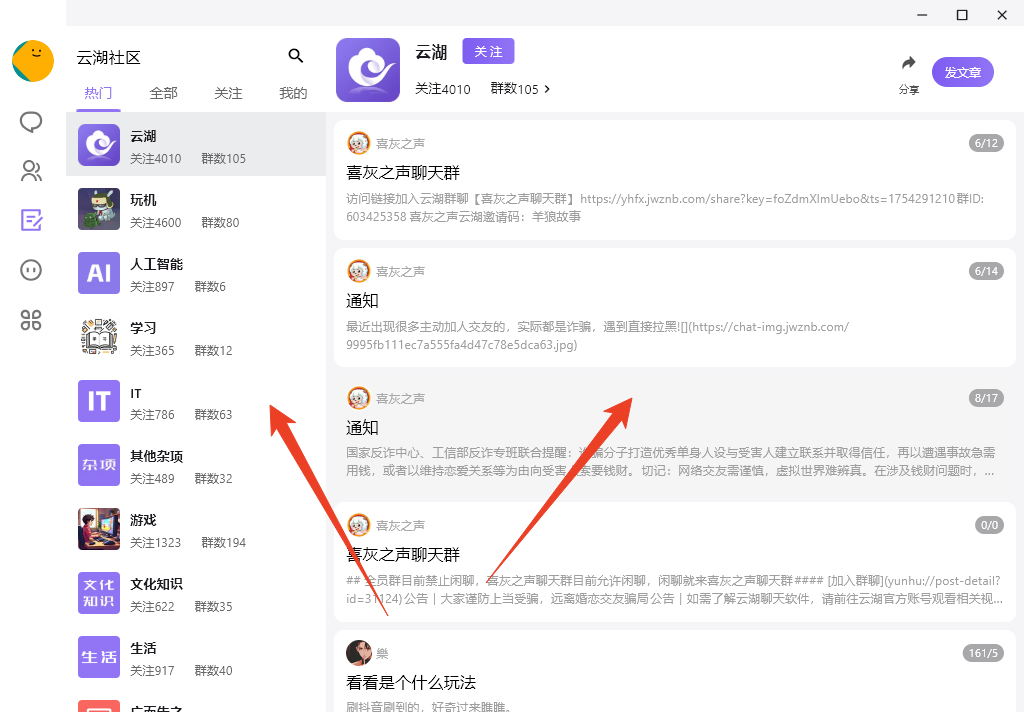This screenshot has height=712, width=1024.
Task: Click the 发文章 publish button
Action: tap(962, 72)
